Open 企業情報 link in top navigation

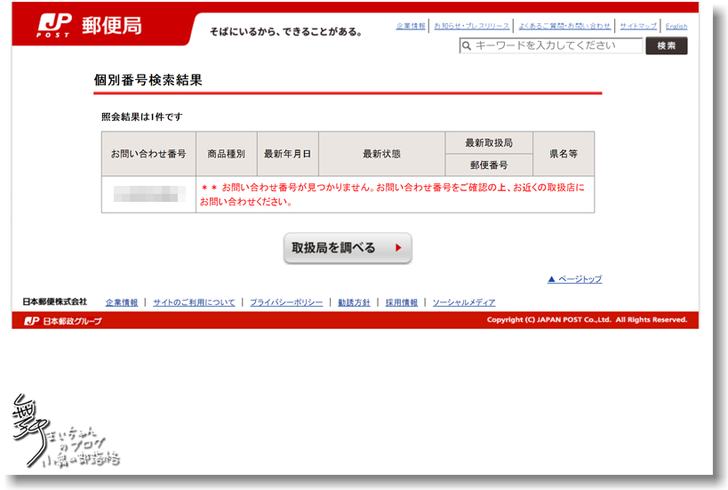(x=410, y=26)
